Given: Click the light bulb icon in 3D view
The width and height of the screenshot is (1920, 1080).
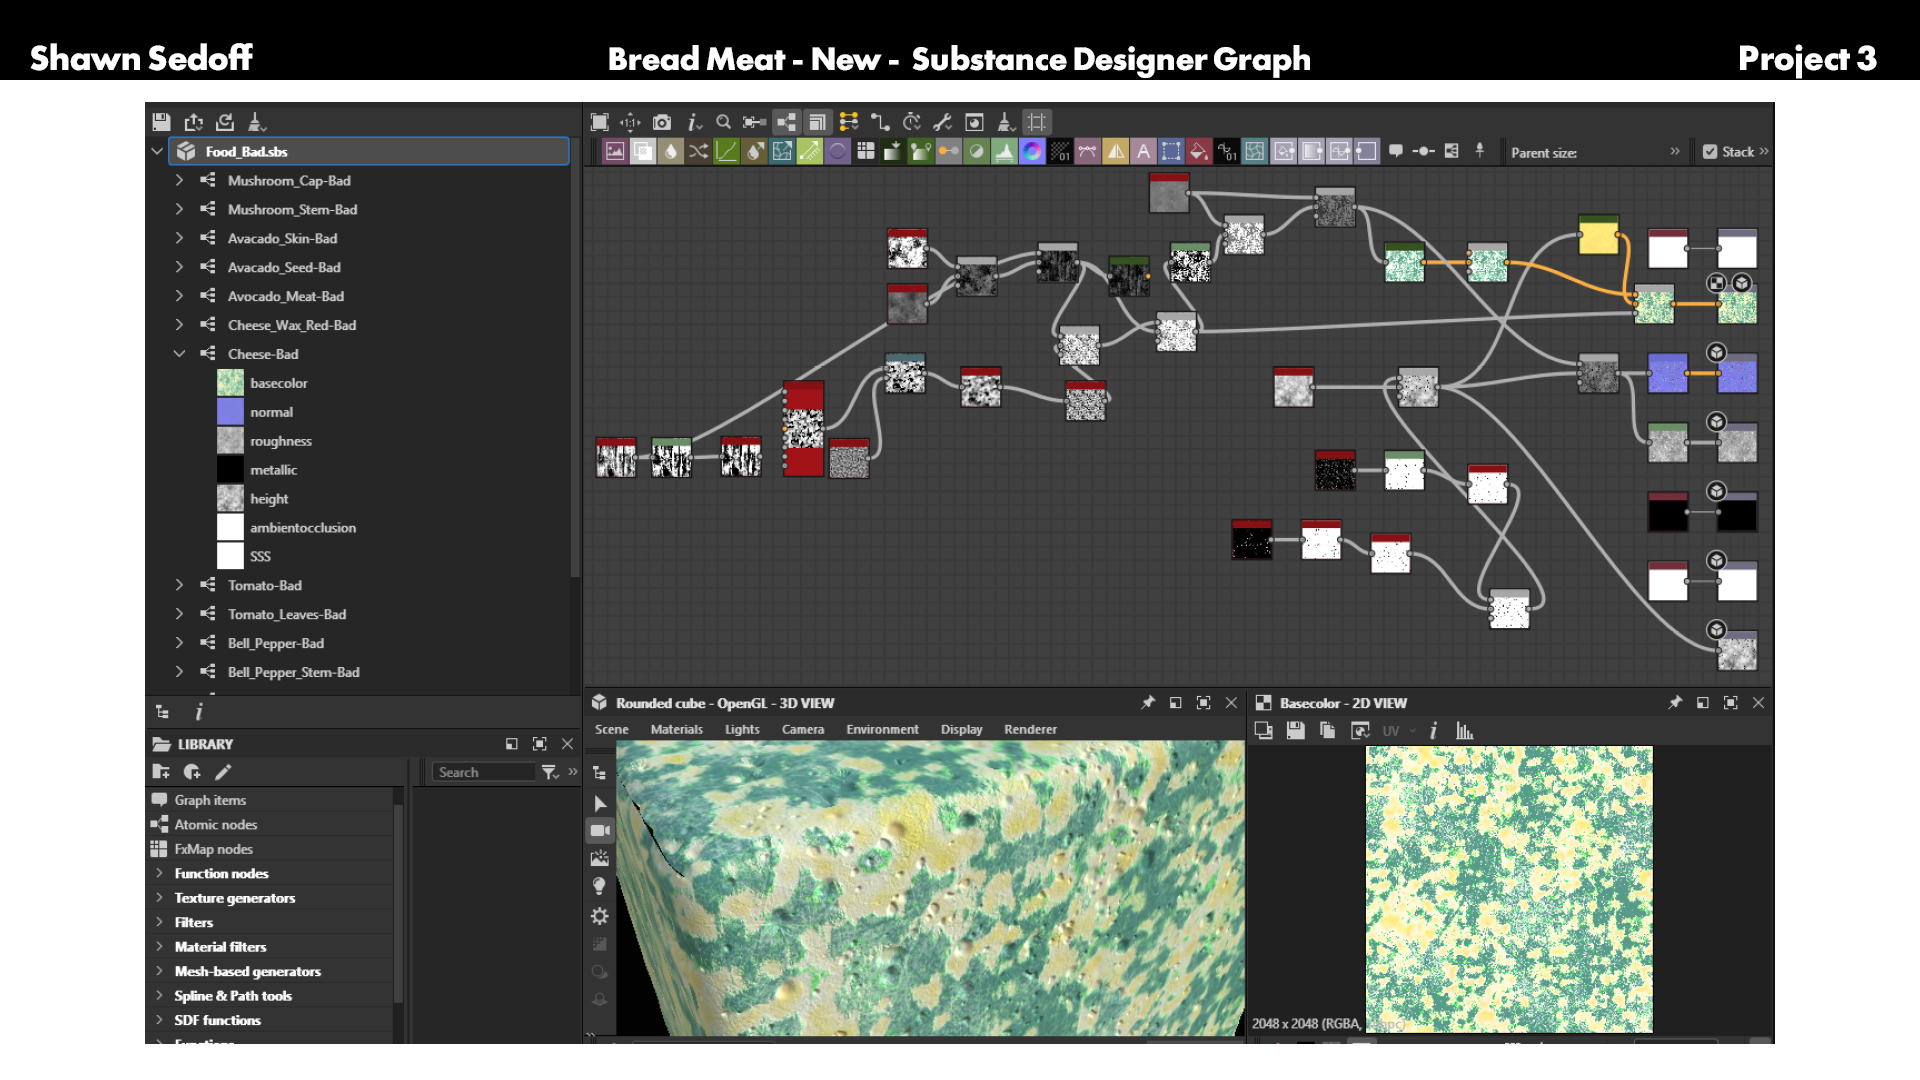Looking at the screenshot, I should [600, 886].
